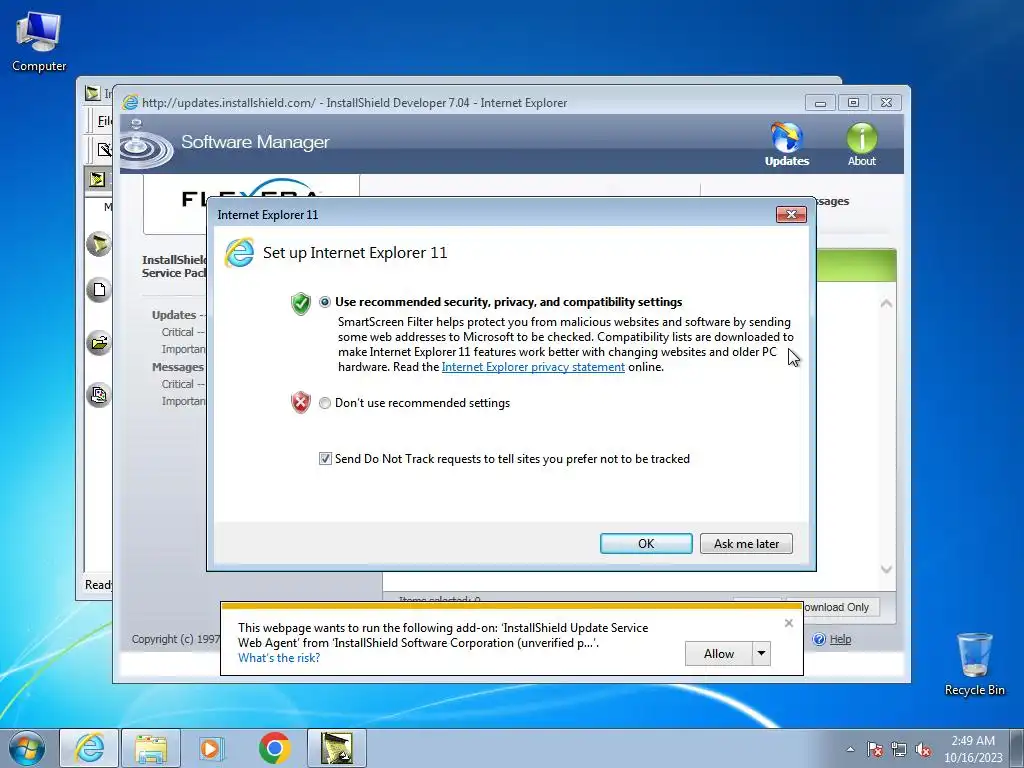
Task: Minimize the Internet Explorer window
Action: (820, 103)
